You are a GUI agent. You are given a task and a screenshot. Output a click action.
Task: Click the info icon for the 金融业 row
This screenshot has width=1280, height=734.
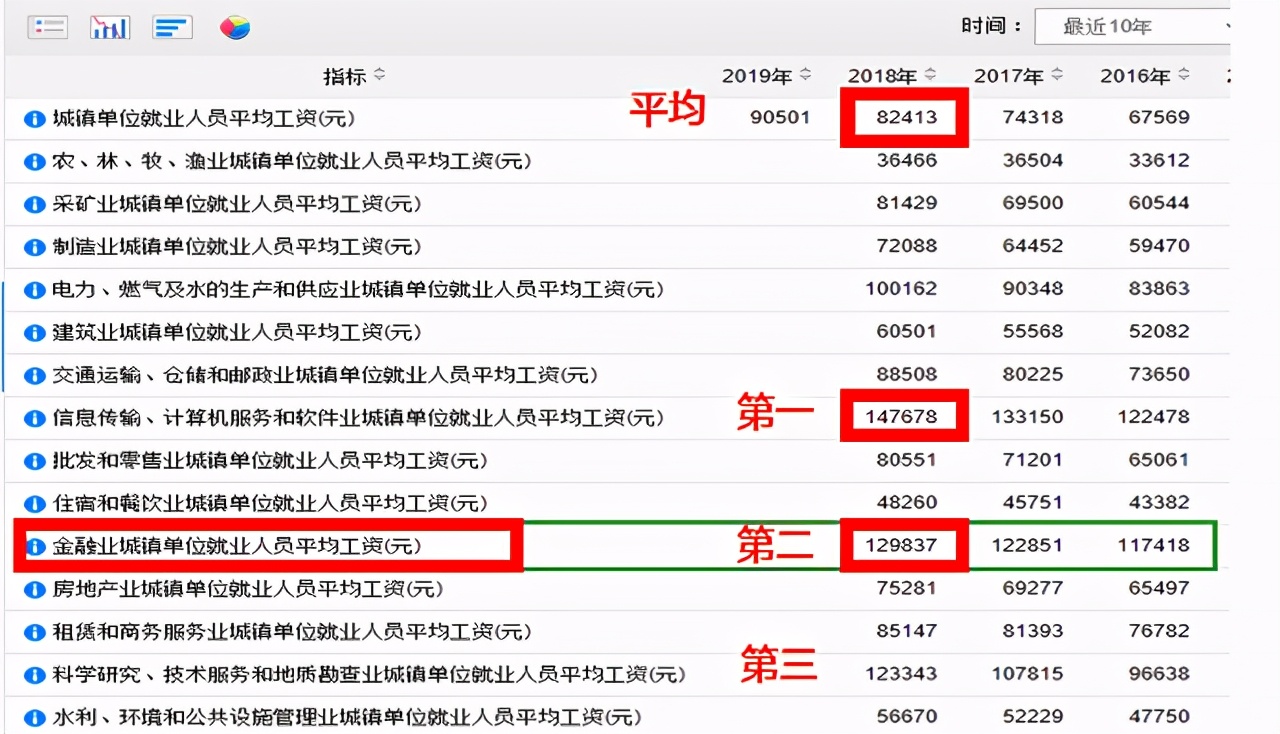pyautogui.click(x=33, y=545)
